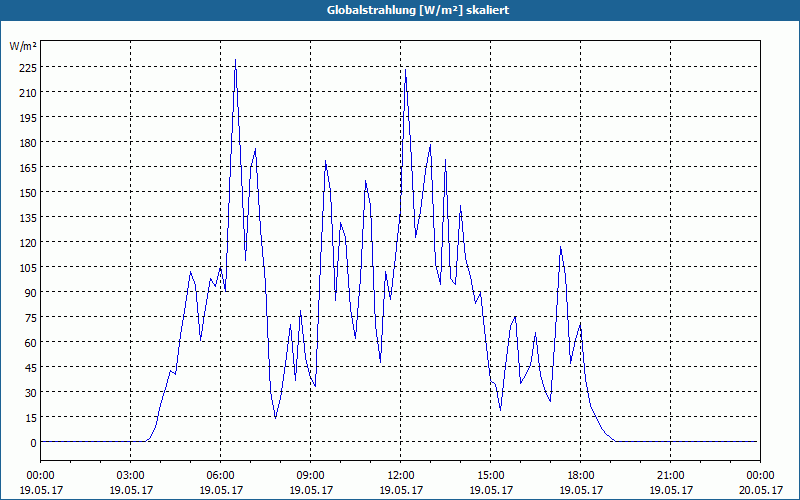Click the 0 value on y-axis

pyautogui.click(x=34, y=443)
